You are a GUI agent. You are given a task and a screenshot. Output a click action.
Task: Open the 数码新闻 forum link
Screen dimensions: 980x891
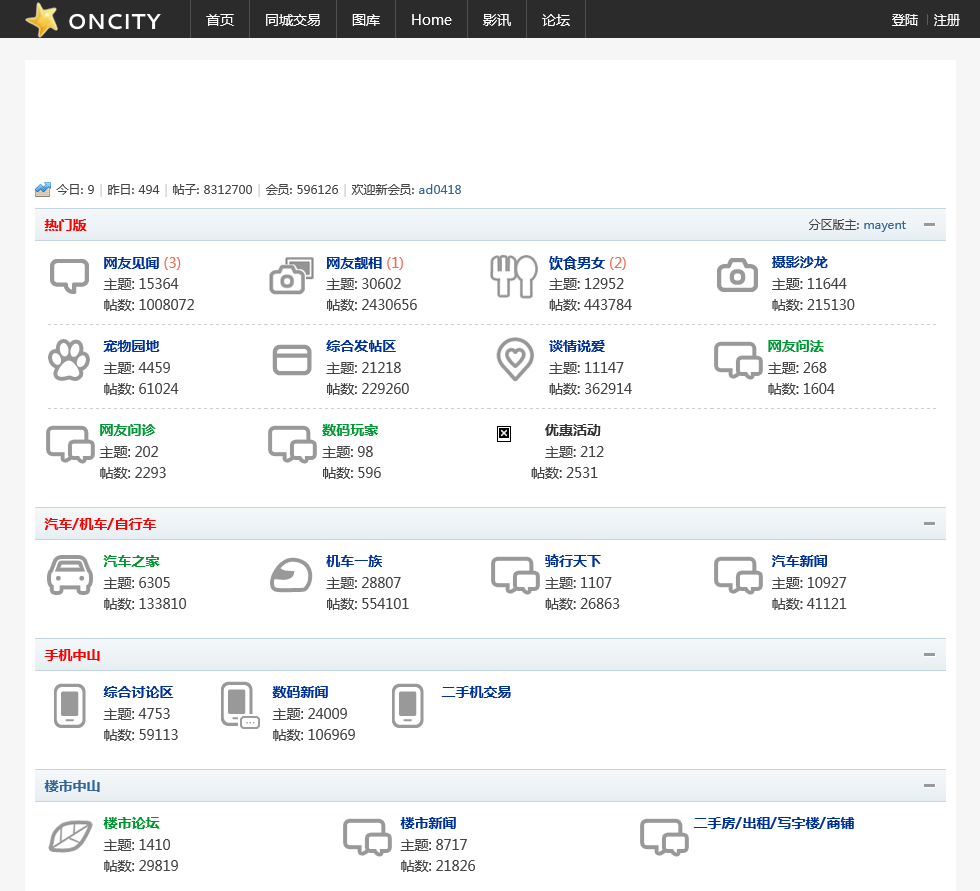[x=300, y=692]
